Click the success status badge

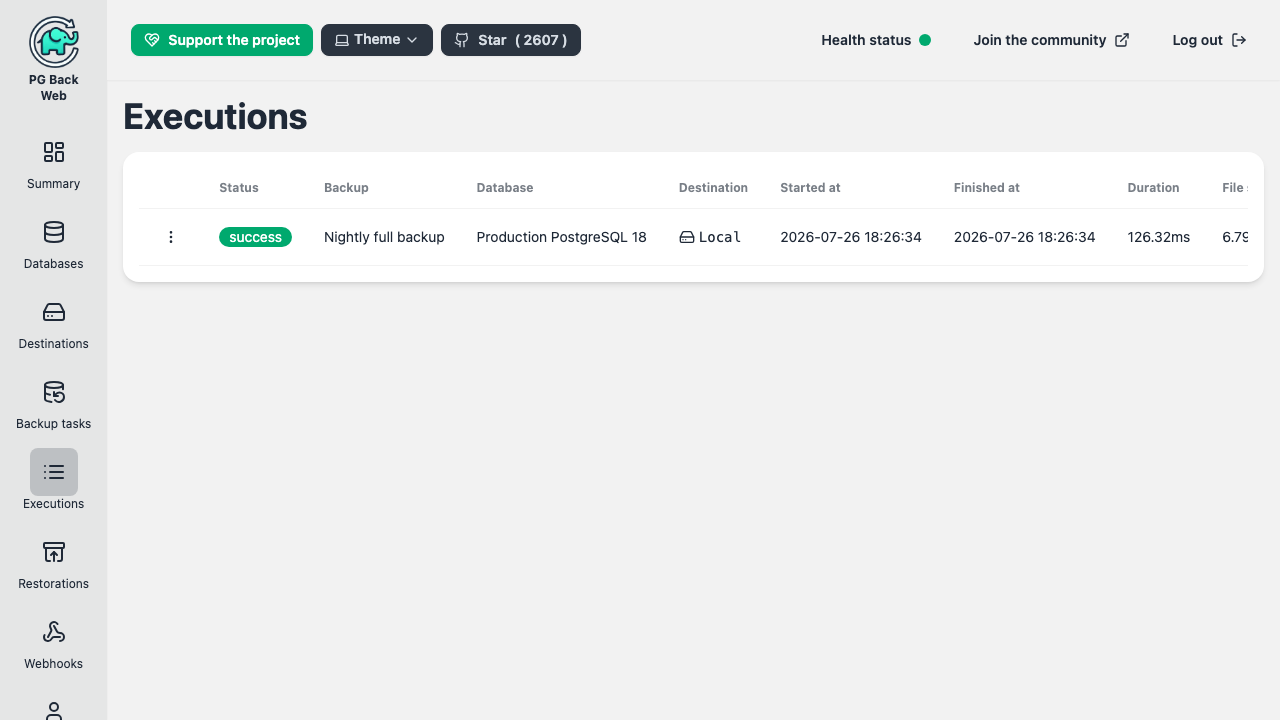[255, 237]
